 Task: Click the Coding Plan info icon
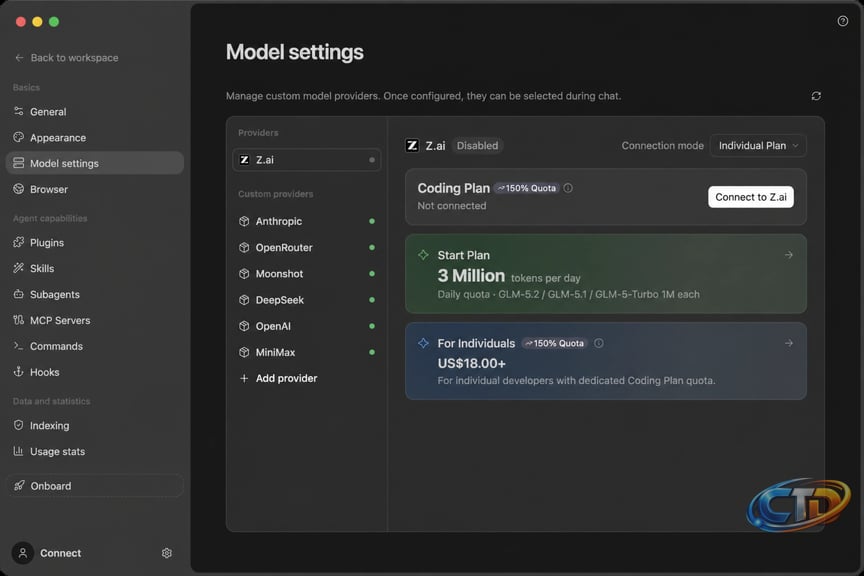click(568, 188)
